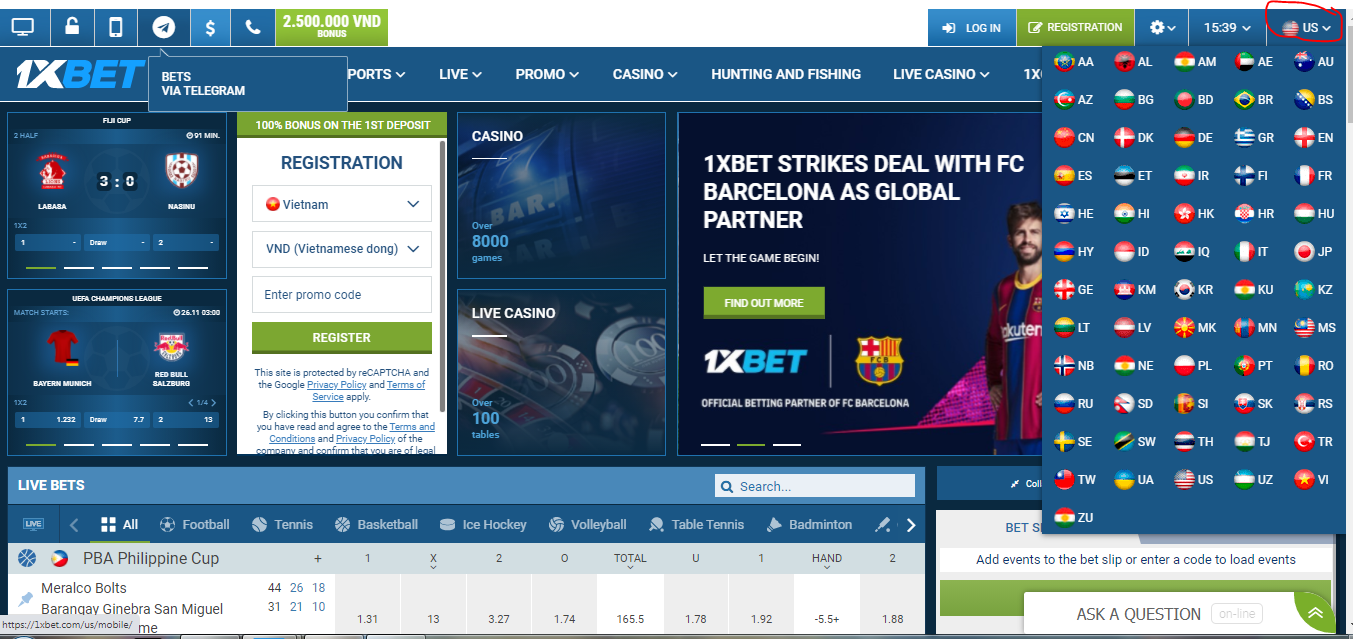The width and height of the screenshot is (1353, 639).
Task: Open HUNTING AND FISHING menu item
Action: point(786,74)
